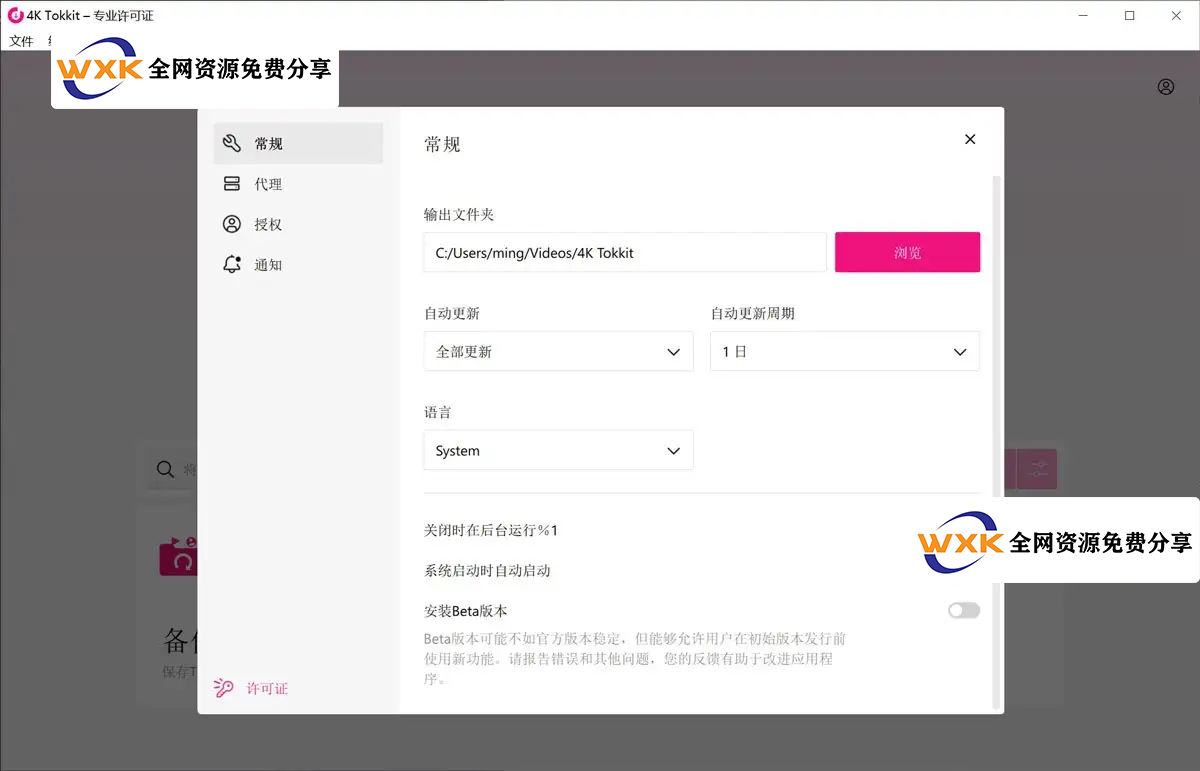This screenshot has height=771, width=1200.
Task: Open the 许可证 link at sidebar bottom
Action: coord(266,689)
